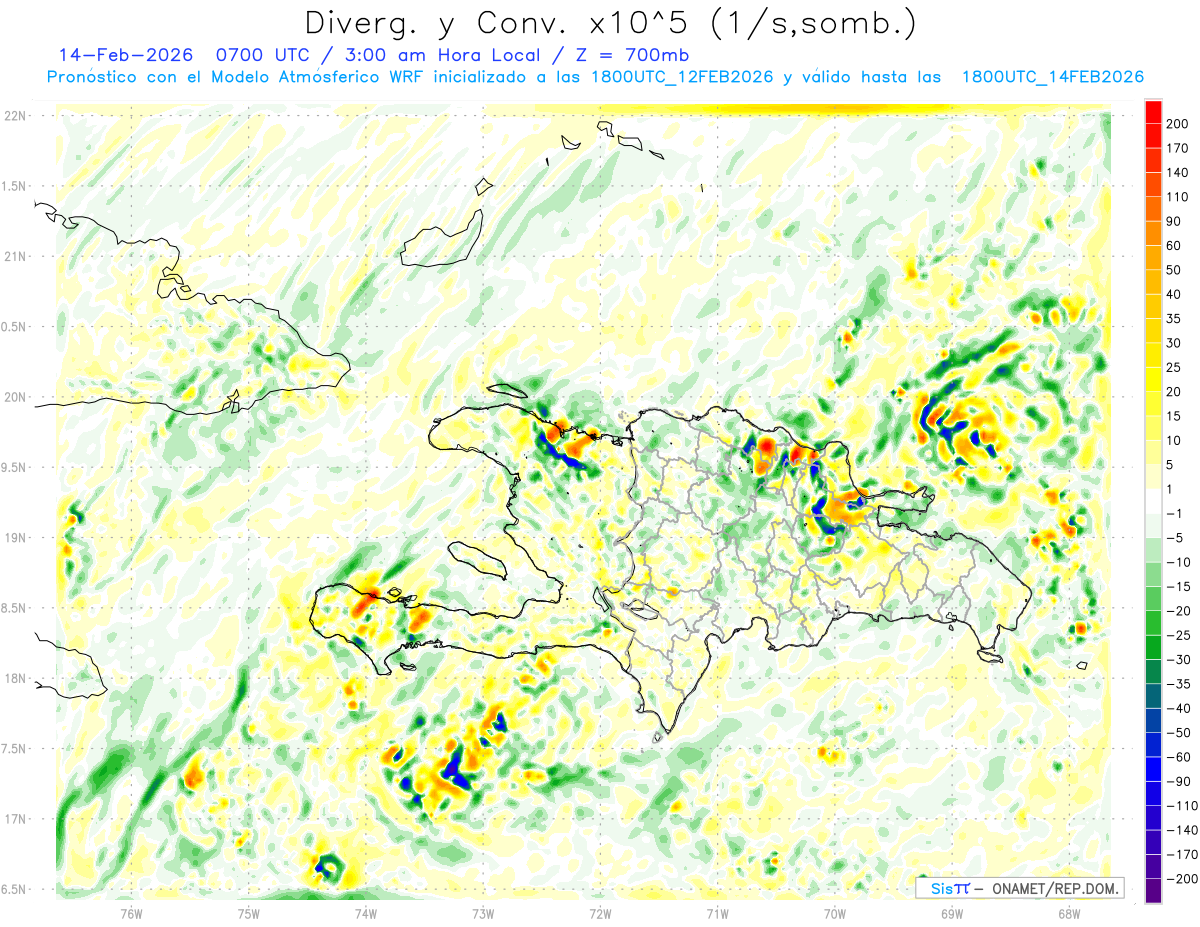
Task: Click the positive '60' color scale value
Action: 1175,246
